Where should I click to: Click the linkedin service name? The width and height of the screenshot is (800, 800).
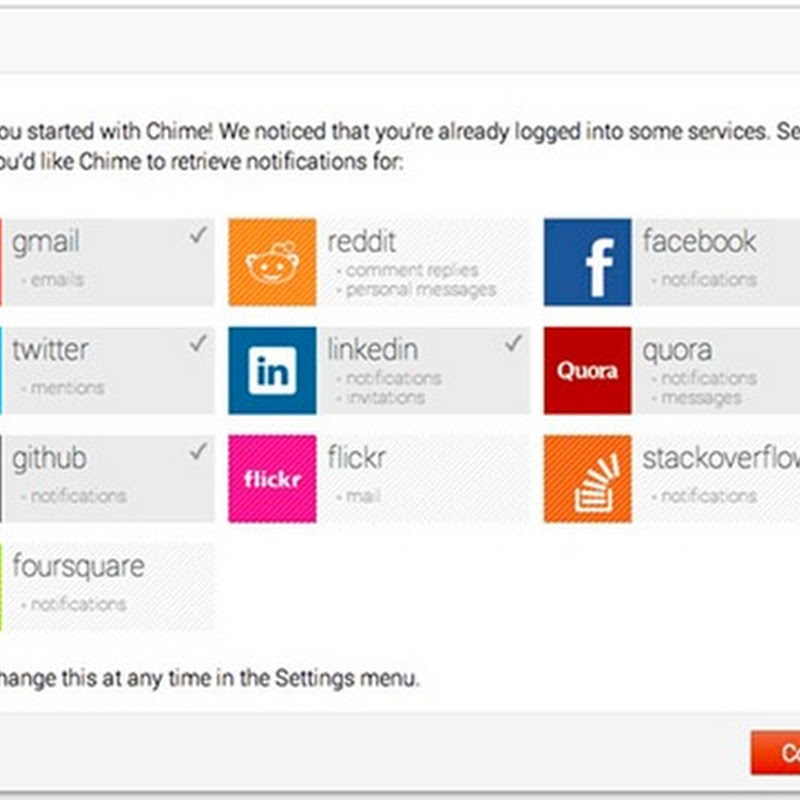tap(372, 349)
